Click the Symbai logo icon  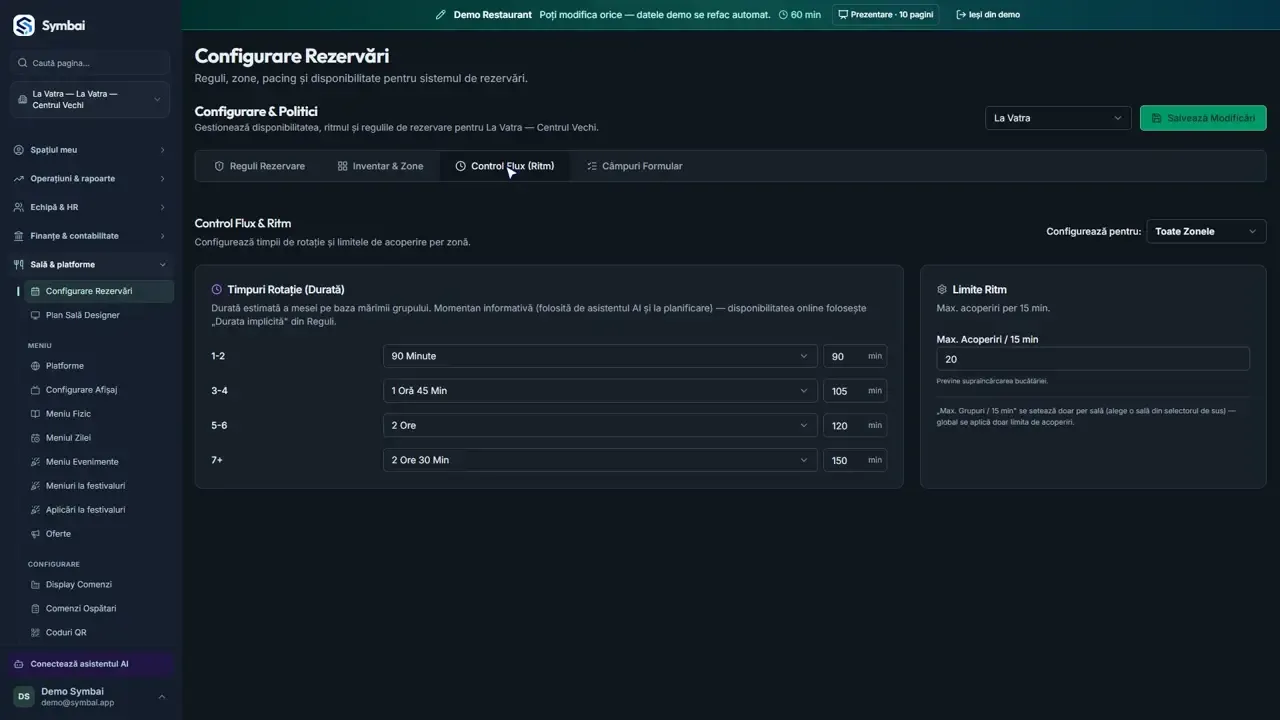[23, 25]
